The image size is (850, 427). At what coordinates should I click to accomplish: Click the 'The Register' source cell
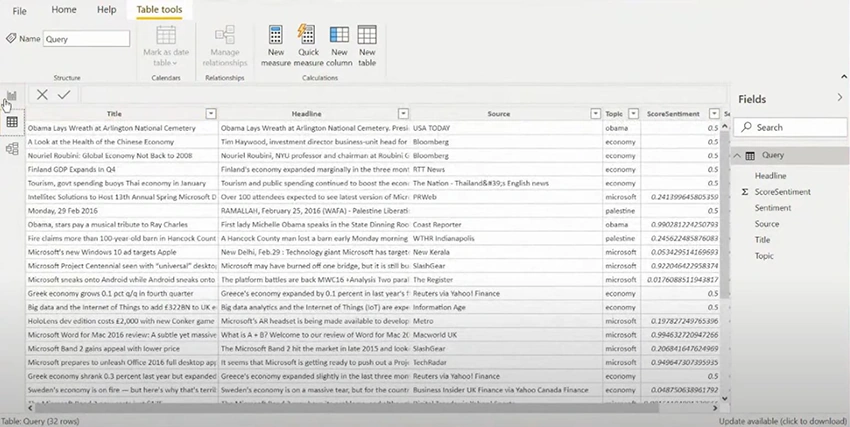[506, 280]
